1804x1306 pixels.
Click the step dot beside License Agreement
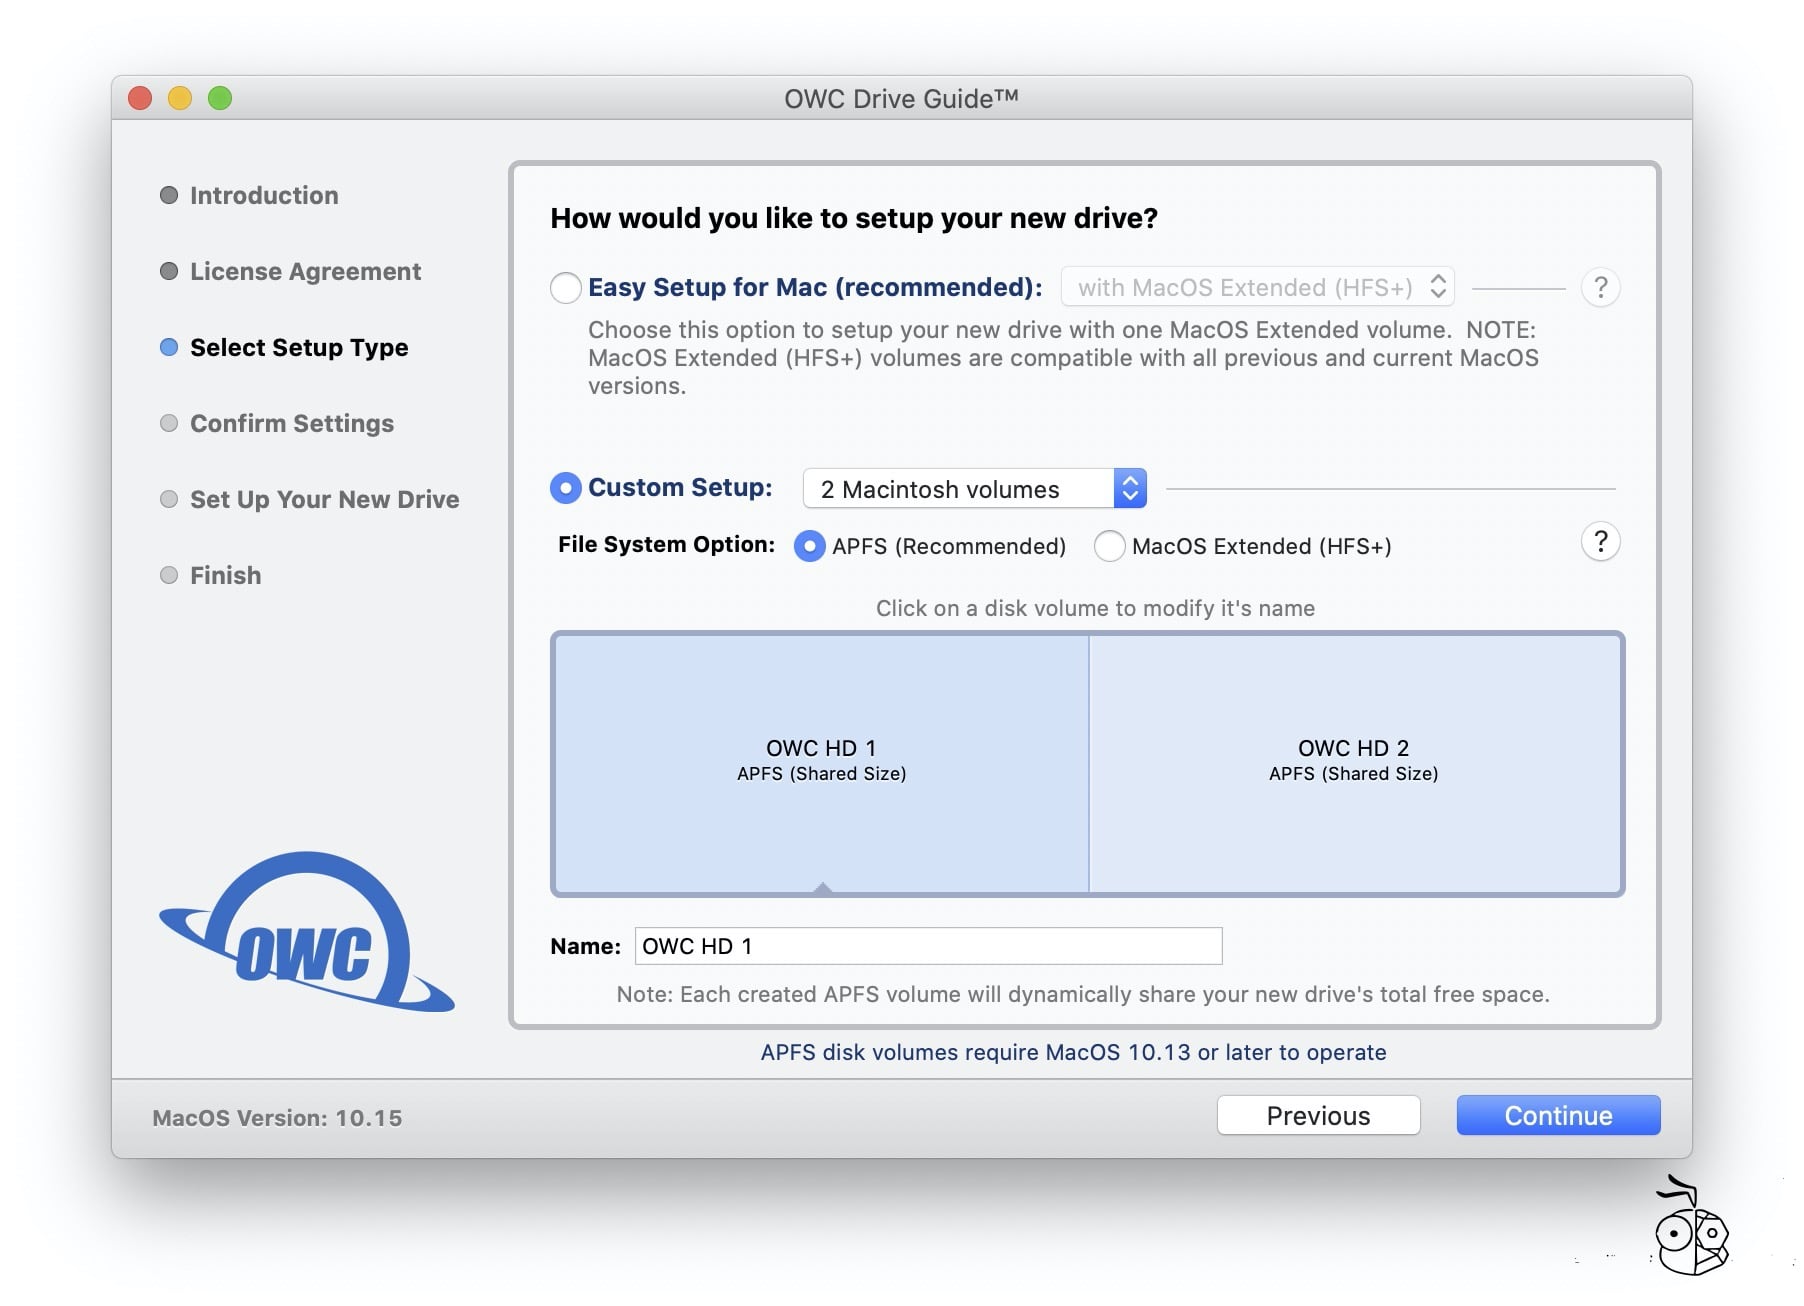point(168,271)
